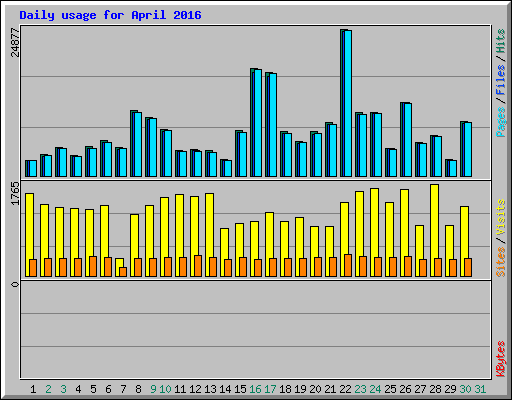Click the red KBytes legend label
Viewport: 512px width, 400px height.
(x=501, y=359)
